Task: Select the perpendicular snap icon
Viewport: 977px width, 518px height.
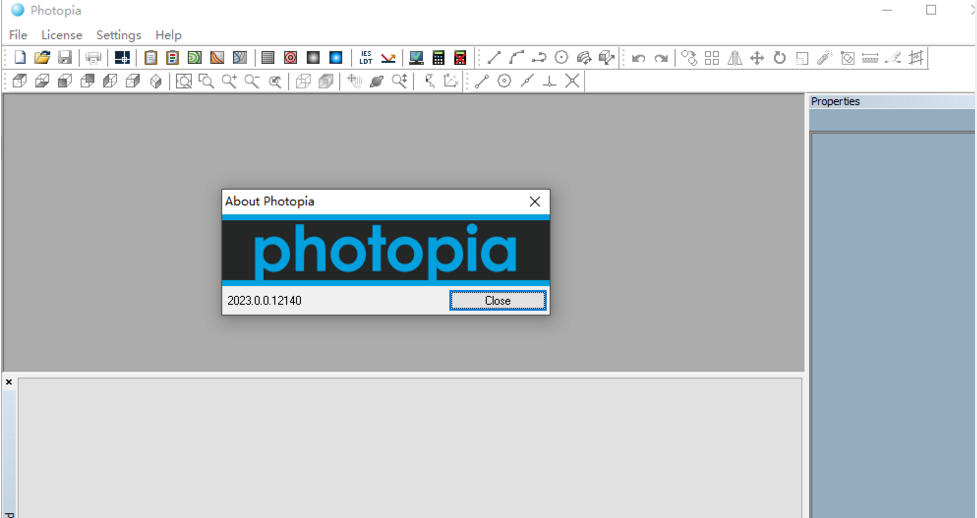Action: (550, 81)
